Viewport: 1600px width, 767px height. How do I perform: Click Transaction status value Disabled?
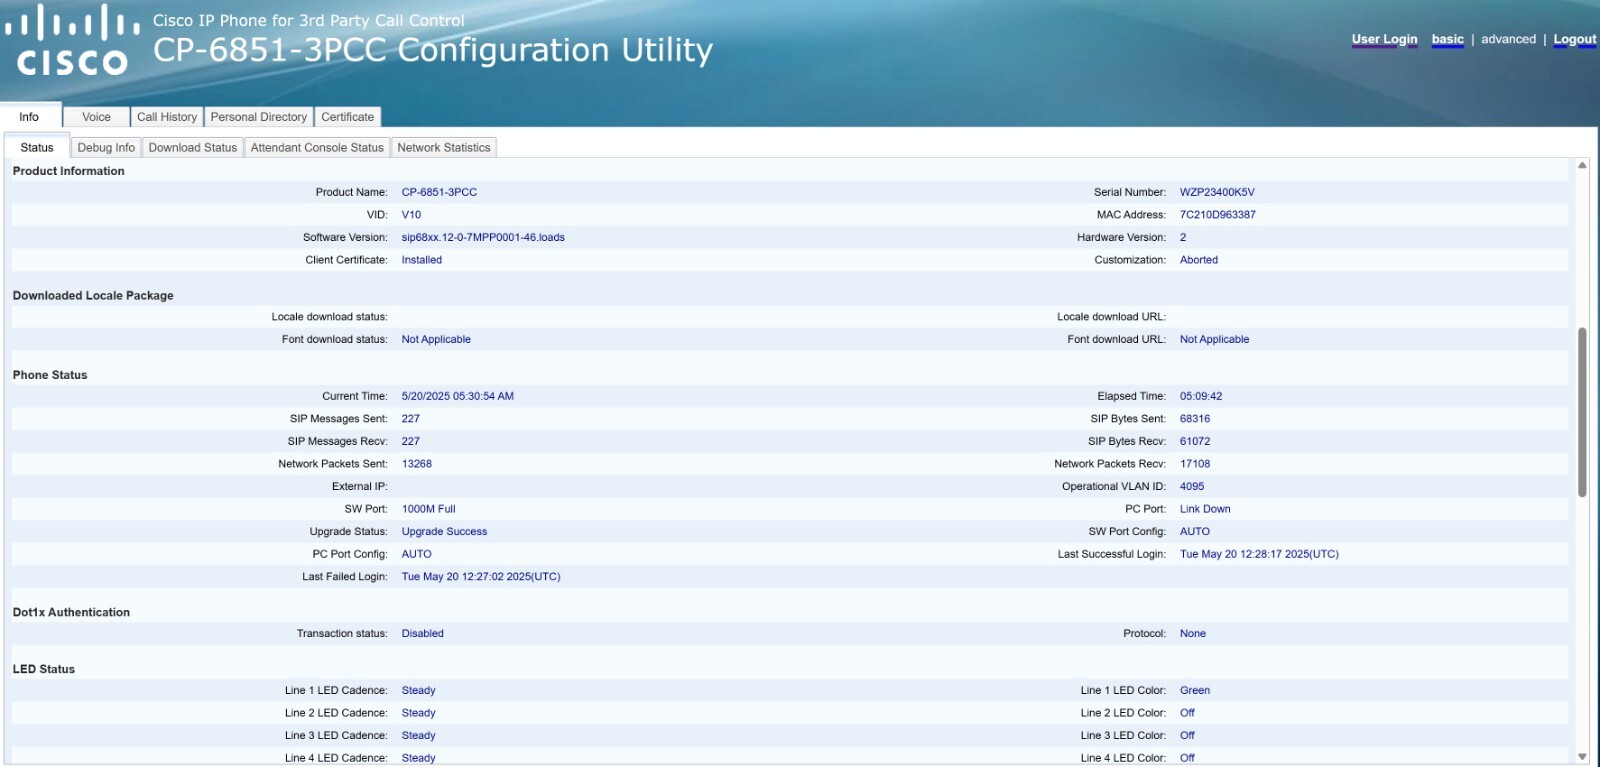pos(422,634)
